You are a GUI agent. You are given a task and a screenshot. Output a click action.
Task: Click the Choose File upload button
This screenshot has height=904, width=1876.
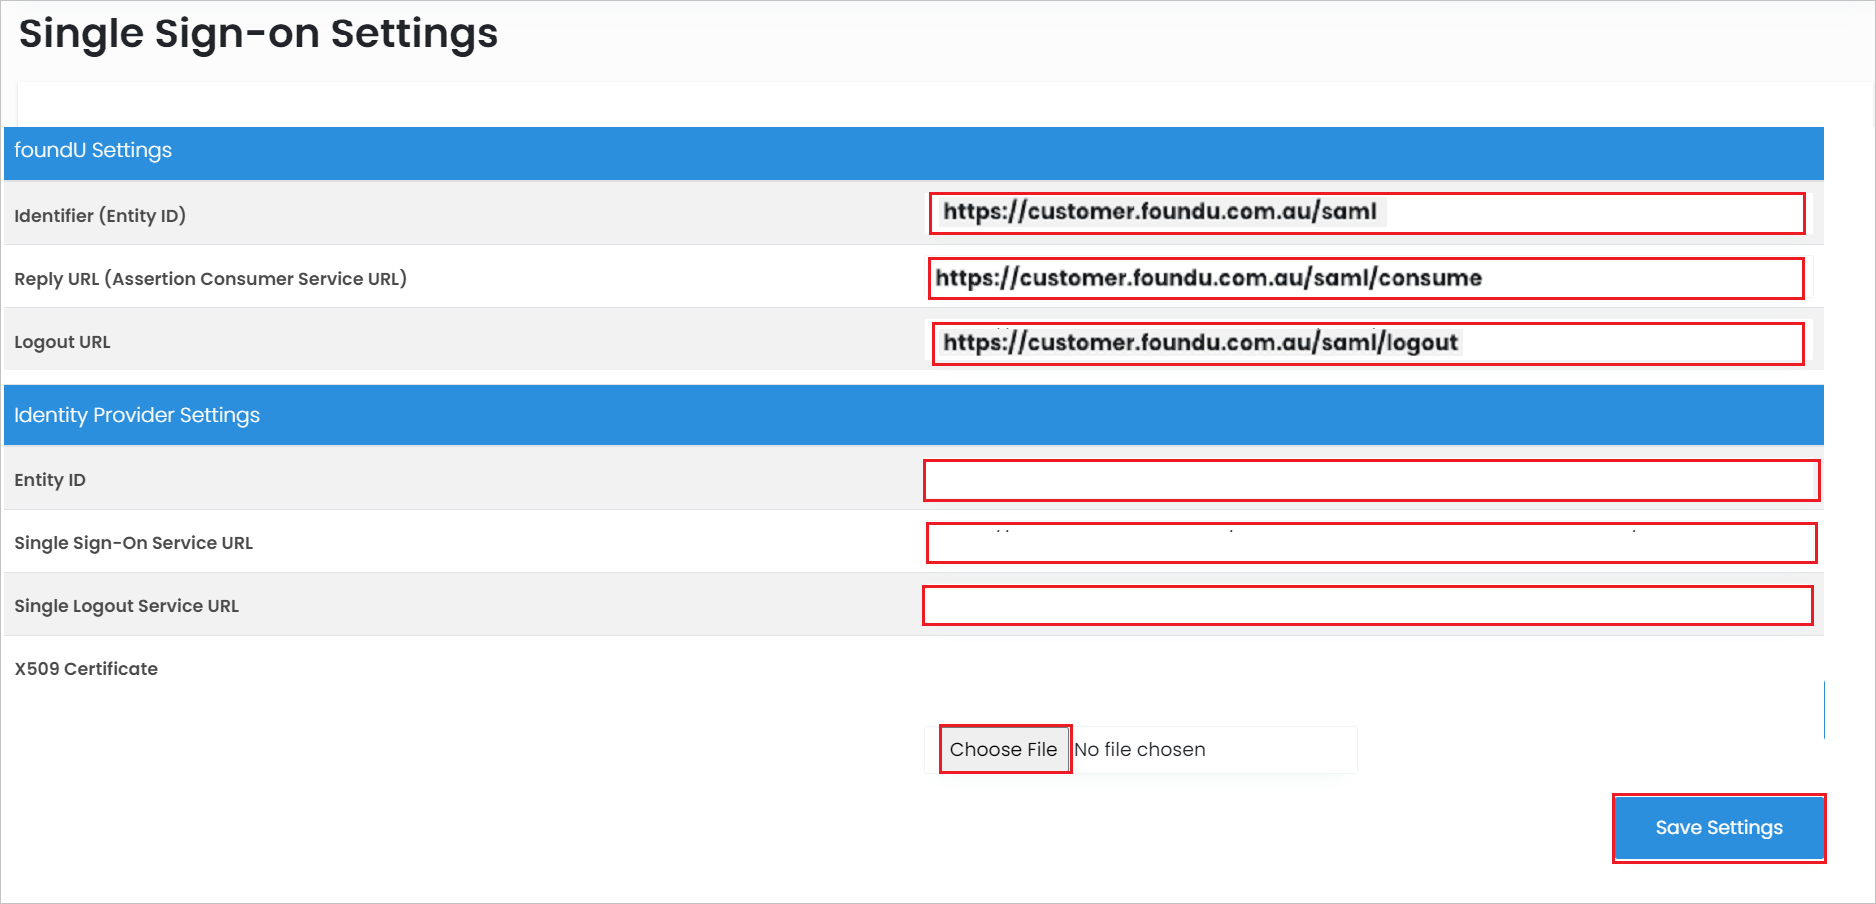pyautogui.click(x=1004, y=749)
